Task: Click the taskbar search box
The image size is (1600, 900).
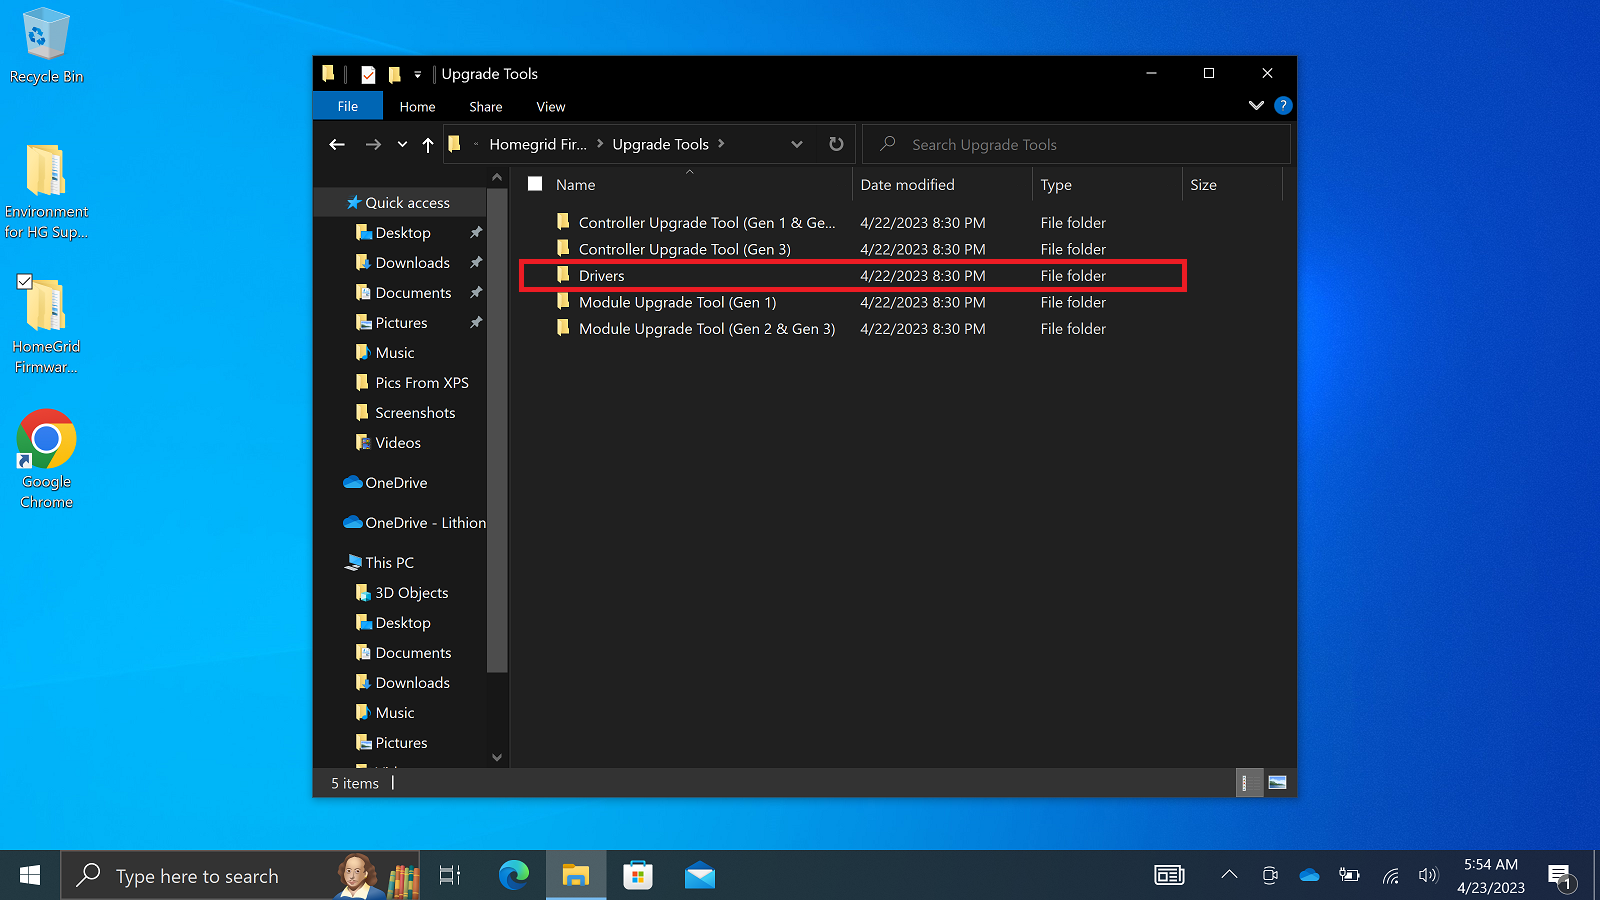Action: point(240,876)
